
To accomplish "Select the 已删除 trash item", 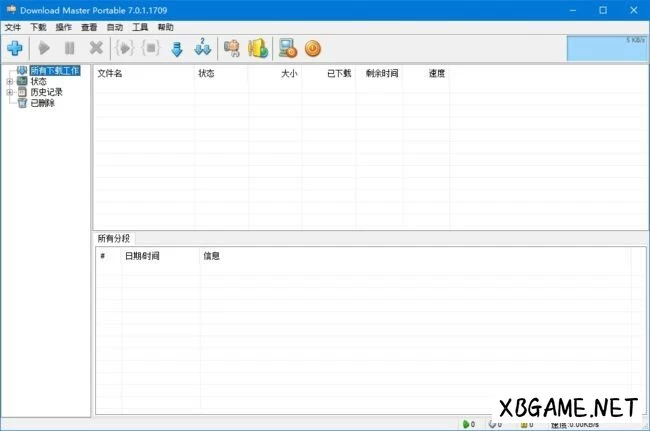I will click(x=42, y=102).
